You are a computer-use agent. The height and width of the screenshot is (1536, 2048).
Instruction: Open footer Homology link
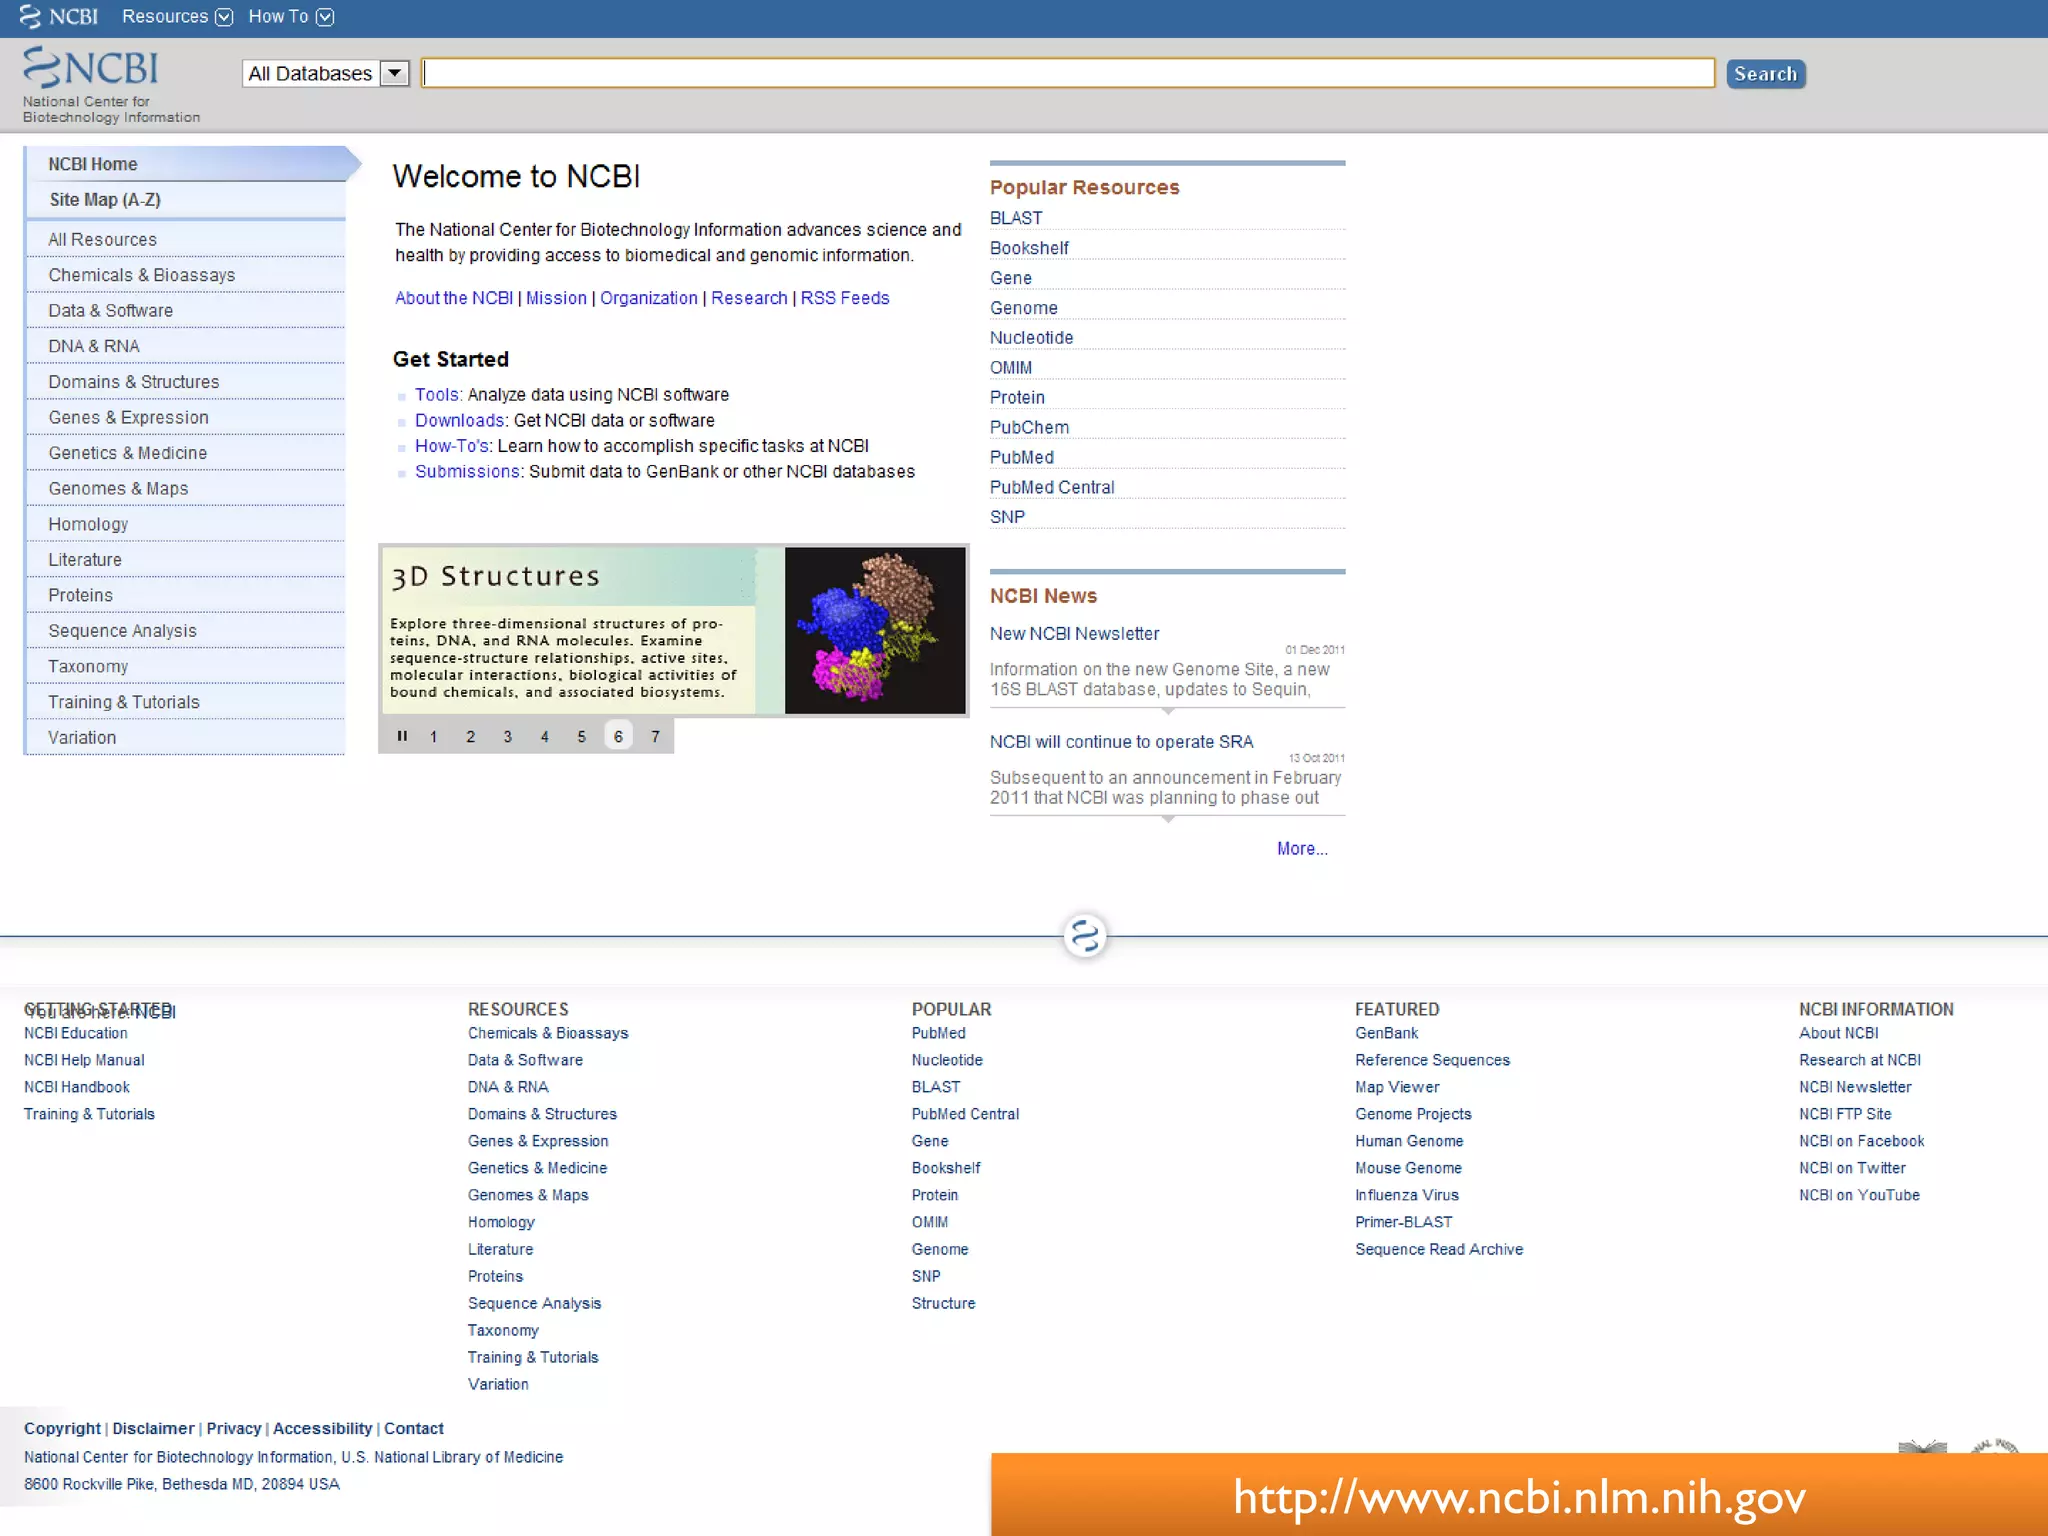point(501,1223)
